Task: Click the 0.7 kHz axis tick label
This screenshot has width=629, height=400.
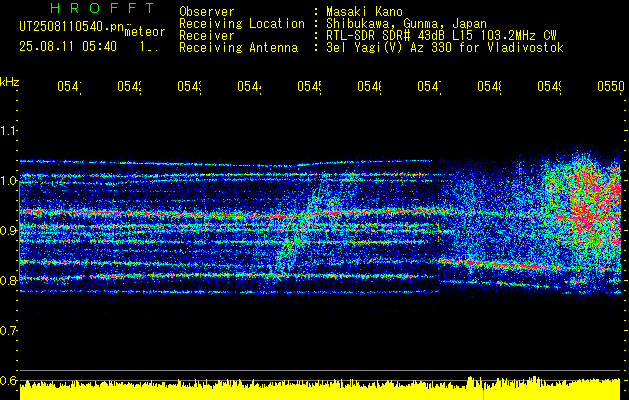Action: [x=8, y=331]
